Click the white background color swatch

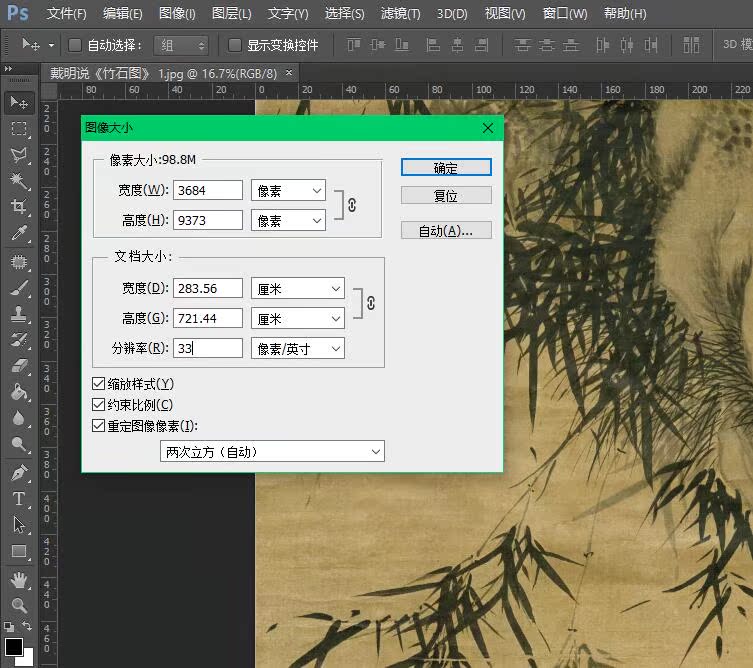(x=28, y=659)
